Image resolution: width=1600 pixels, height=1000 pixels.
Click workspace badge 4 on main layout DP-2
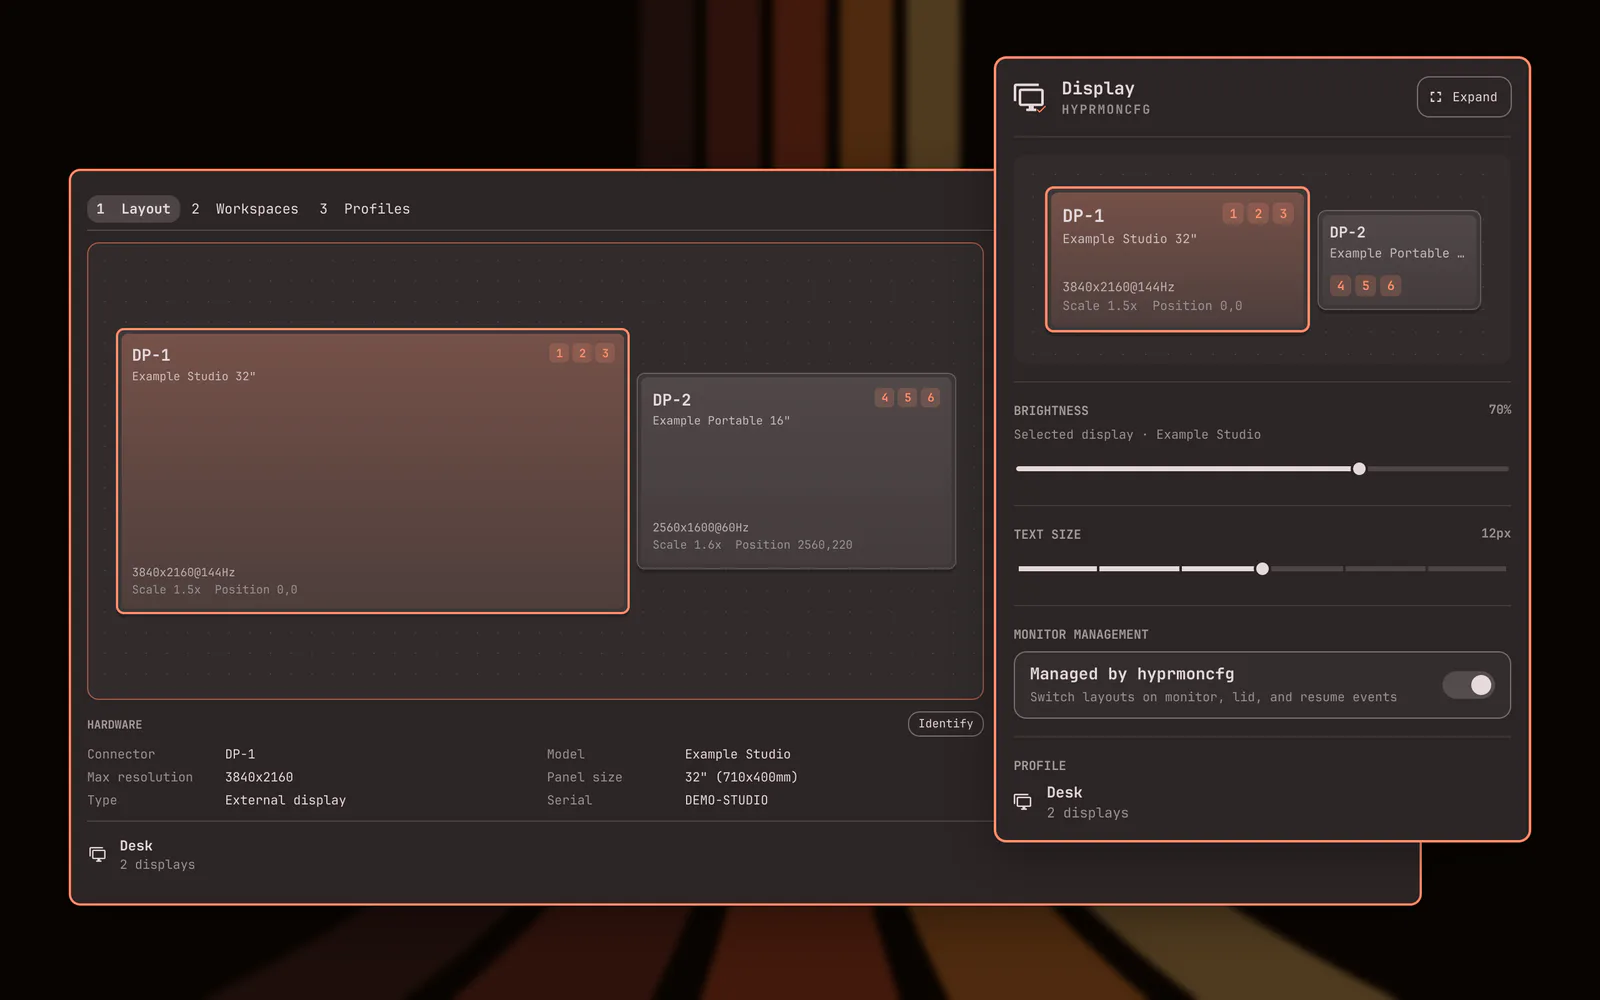coord(884,398)
